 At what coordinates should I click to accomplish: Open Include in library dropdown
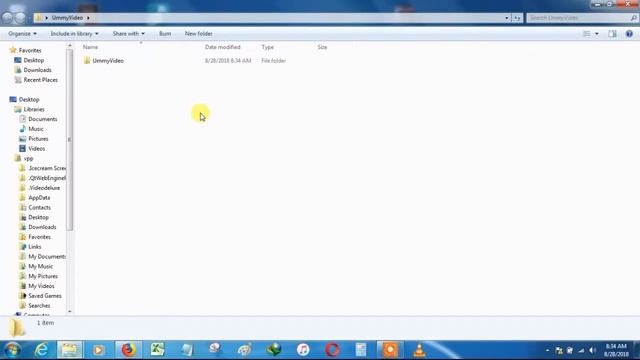(74, 33)
